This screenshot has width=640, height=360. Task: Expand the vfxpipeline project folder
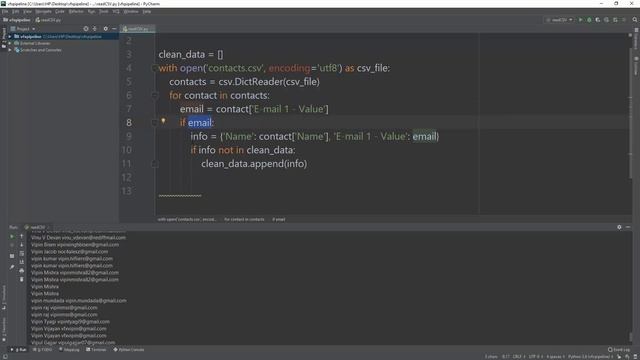tap(10, 36)
